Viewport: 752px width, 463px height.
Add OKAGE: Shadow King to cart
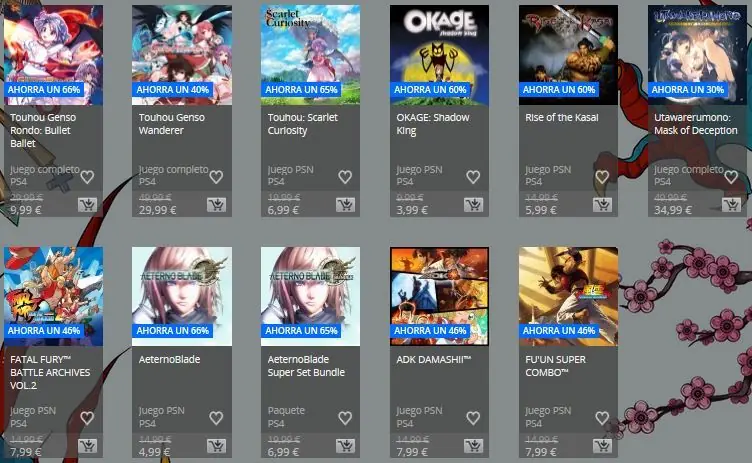pyautogui.click(x=473, y=205)
